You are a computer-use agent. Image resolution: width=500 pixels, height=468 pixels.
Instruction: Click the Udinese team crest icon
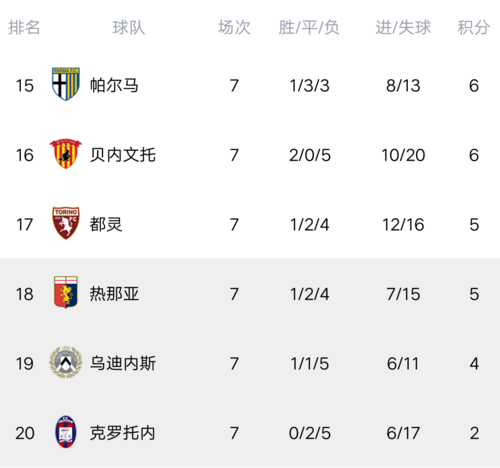(x=66, y=362)
